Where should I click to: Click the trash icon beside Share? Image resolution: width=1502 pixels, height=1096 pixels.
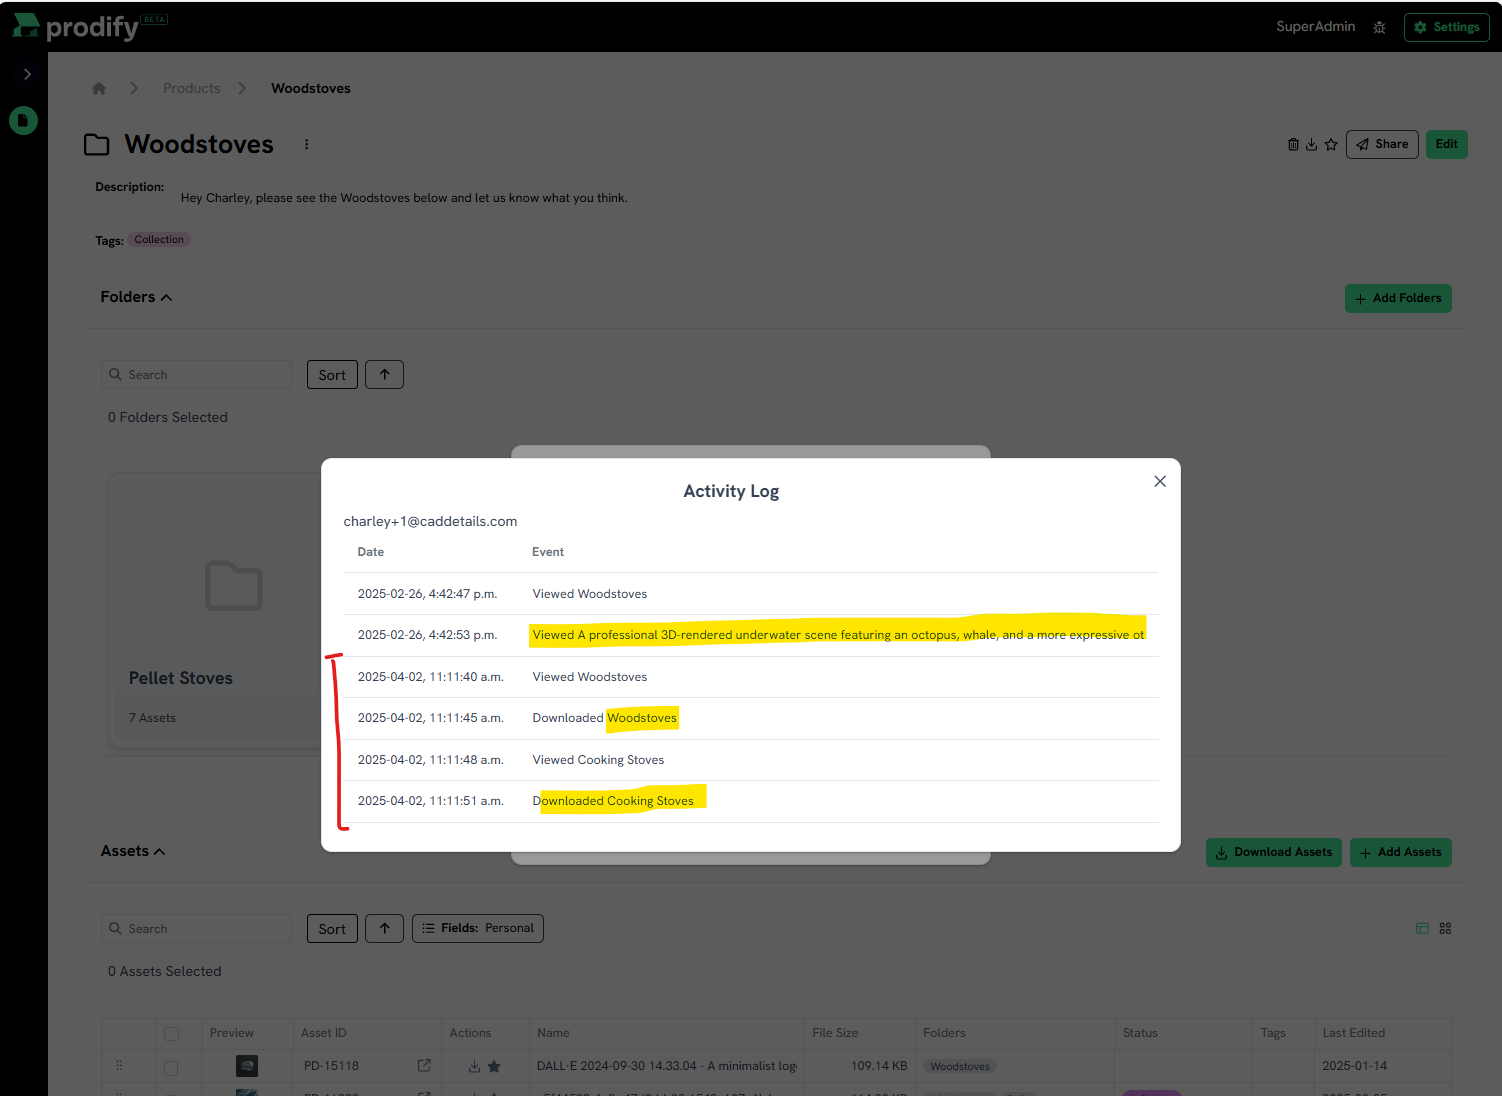1293,144
